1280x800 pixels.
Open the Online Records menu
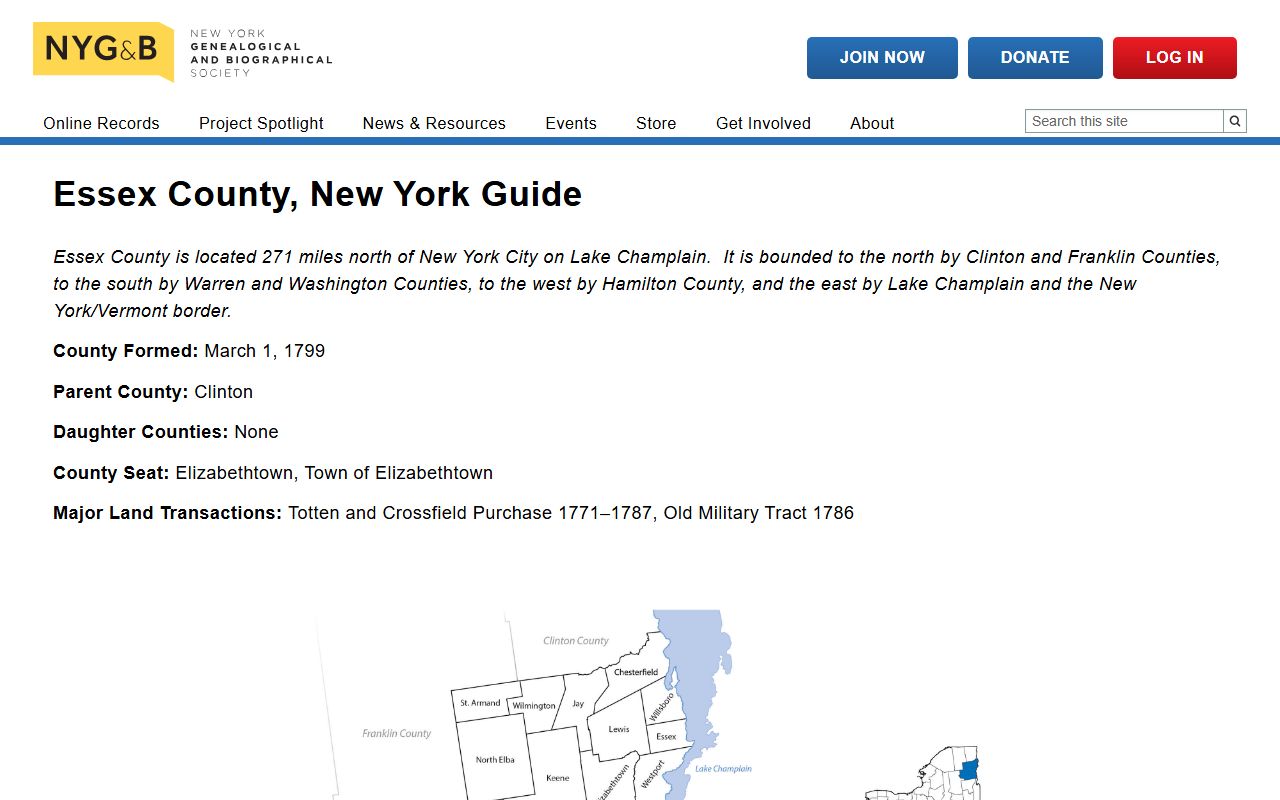[101, 123]
